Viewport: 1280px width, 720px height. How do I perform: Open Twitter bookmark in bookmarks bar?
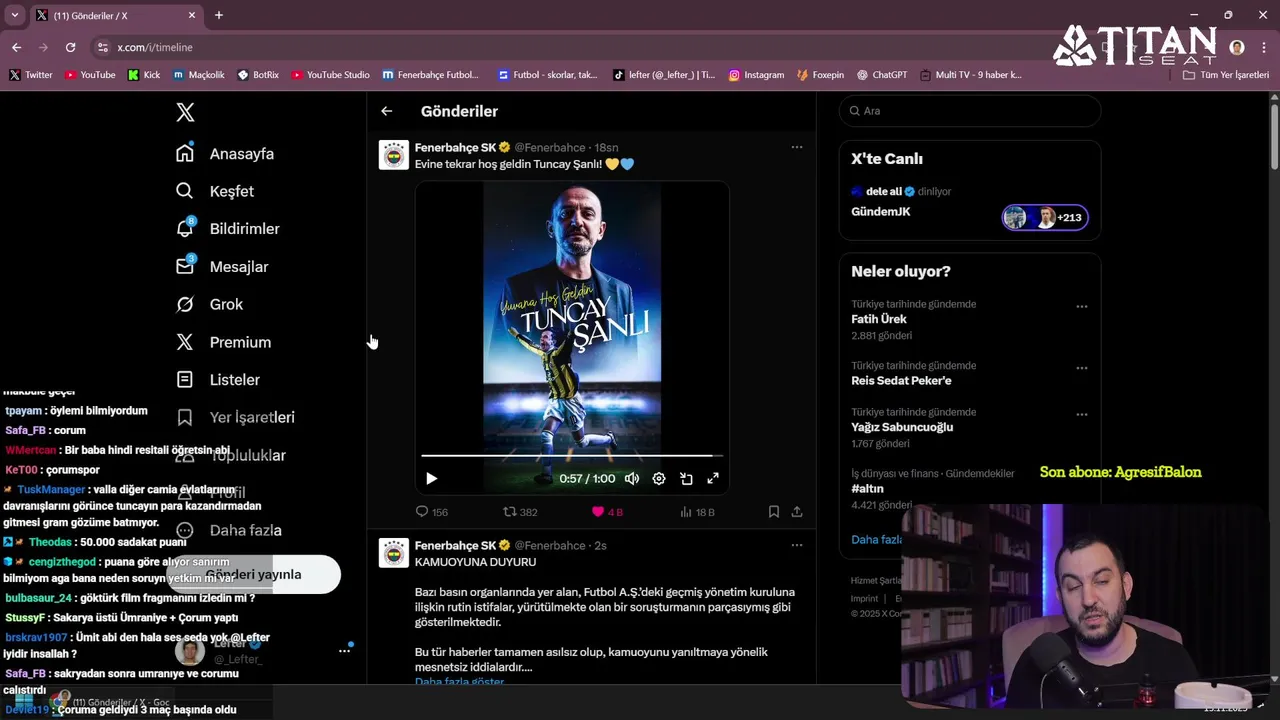pyautogui.click(x=30, y=75)
